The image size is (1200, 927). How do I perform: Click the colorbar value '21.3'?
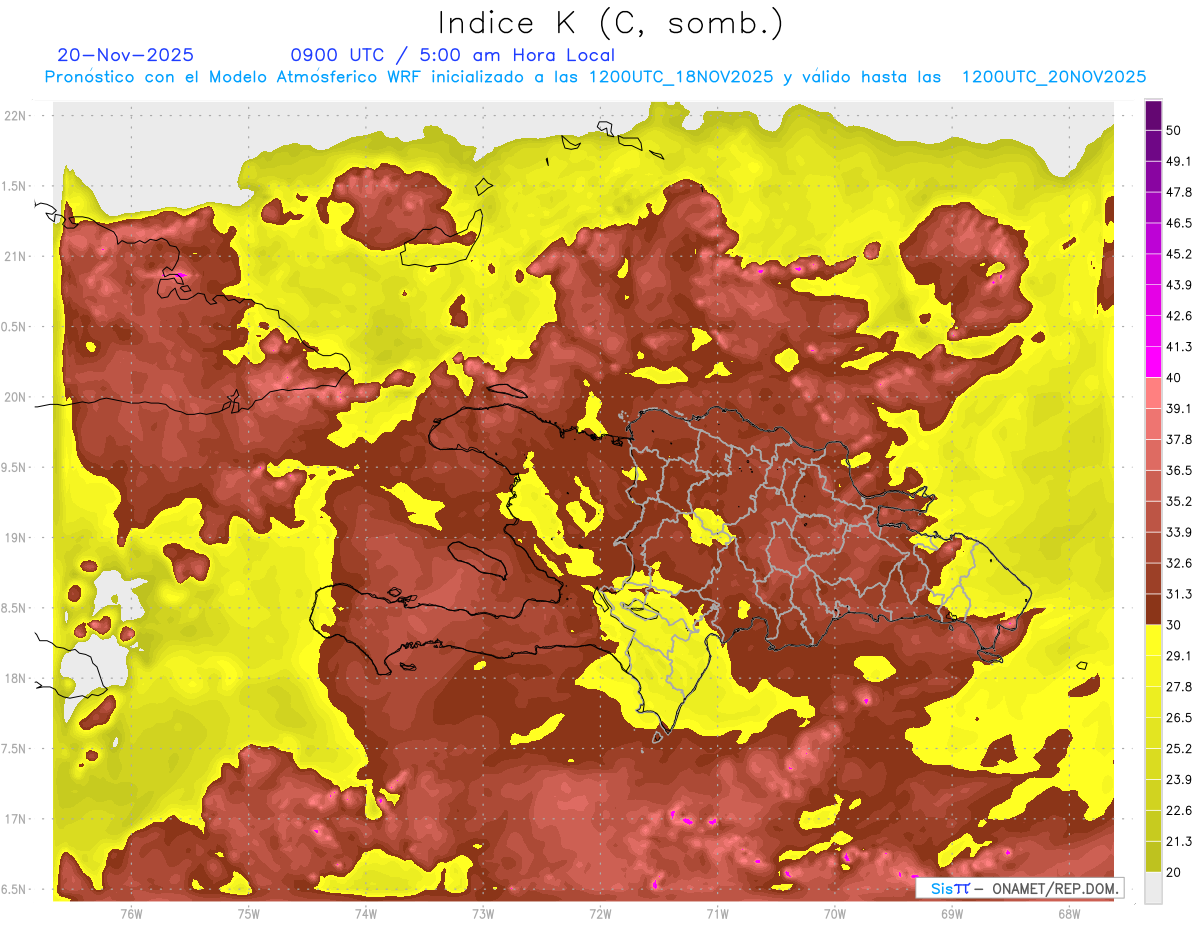[x=1179, y=841]
